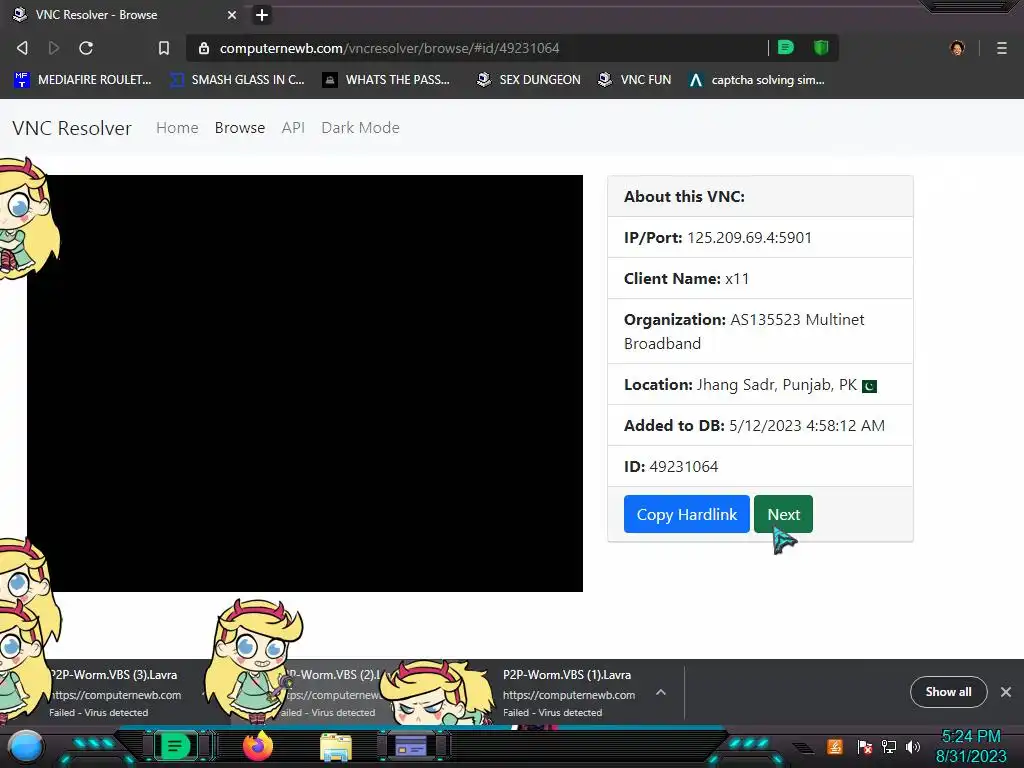Close the downloads bar
1024x768 pixels.
[x=1006, y=692]
